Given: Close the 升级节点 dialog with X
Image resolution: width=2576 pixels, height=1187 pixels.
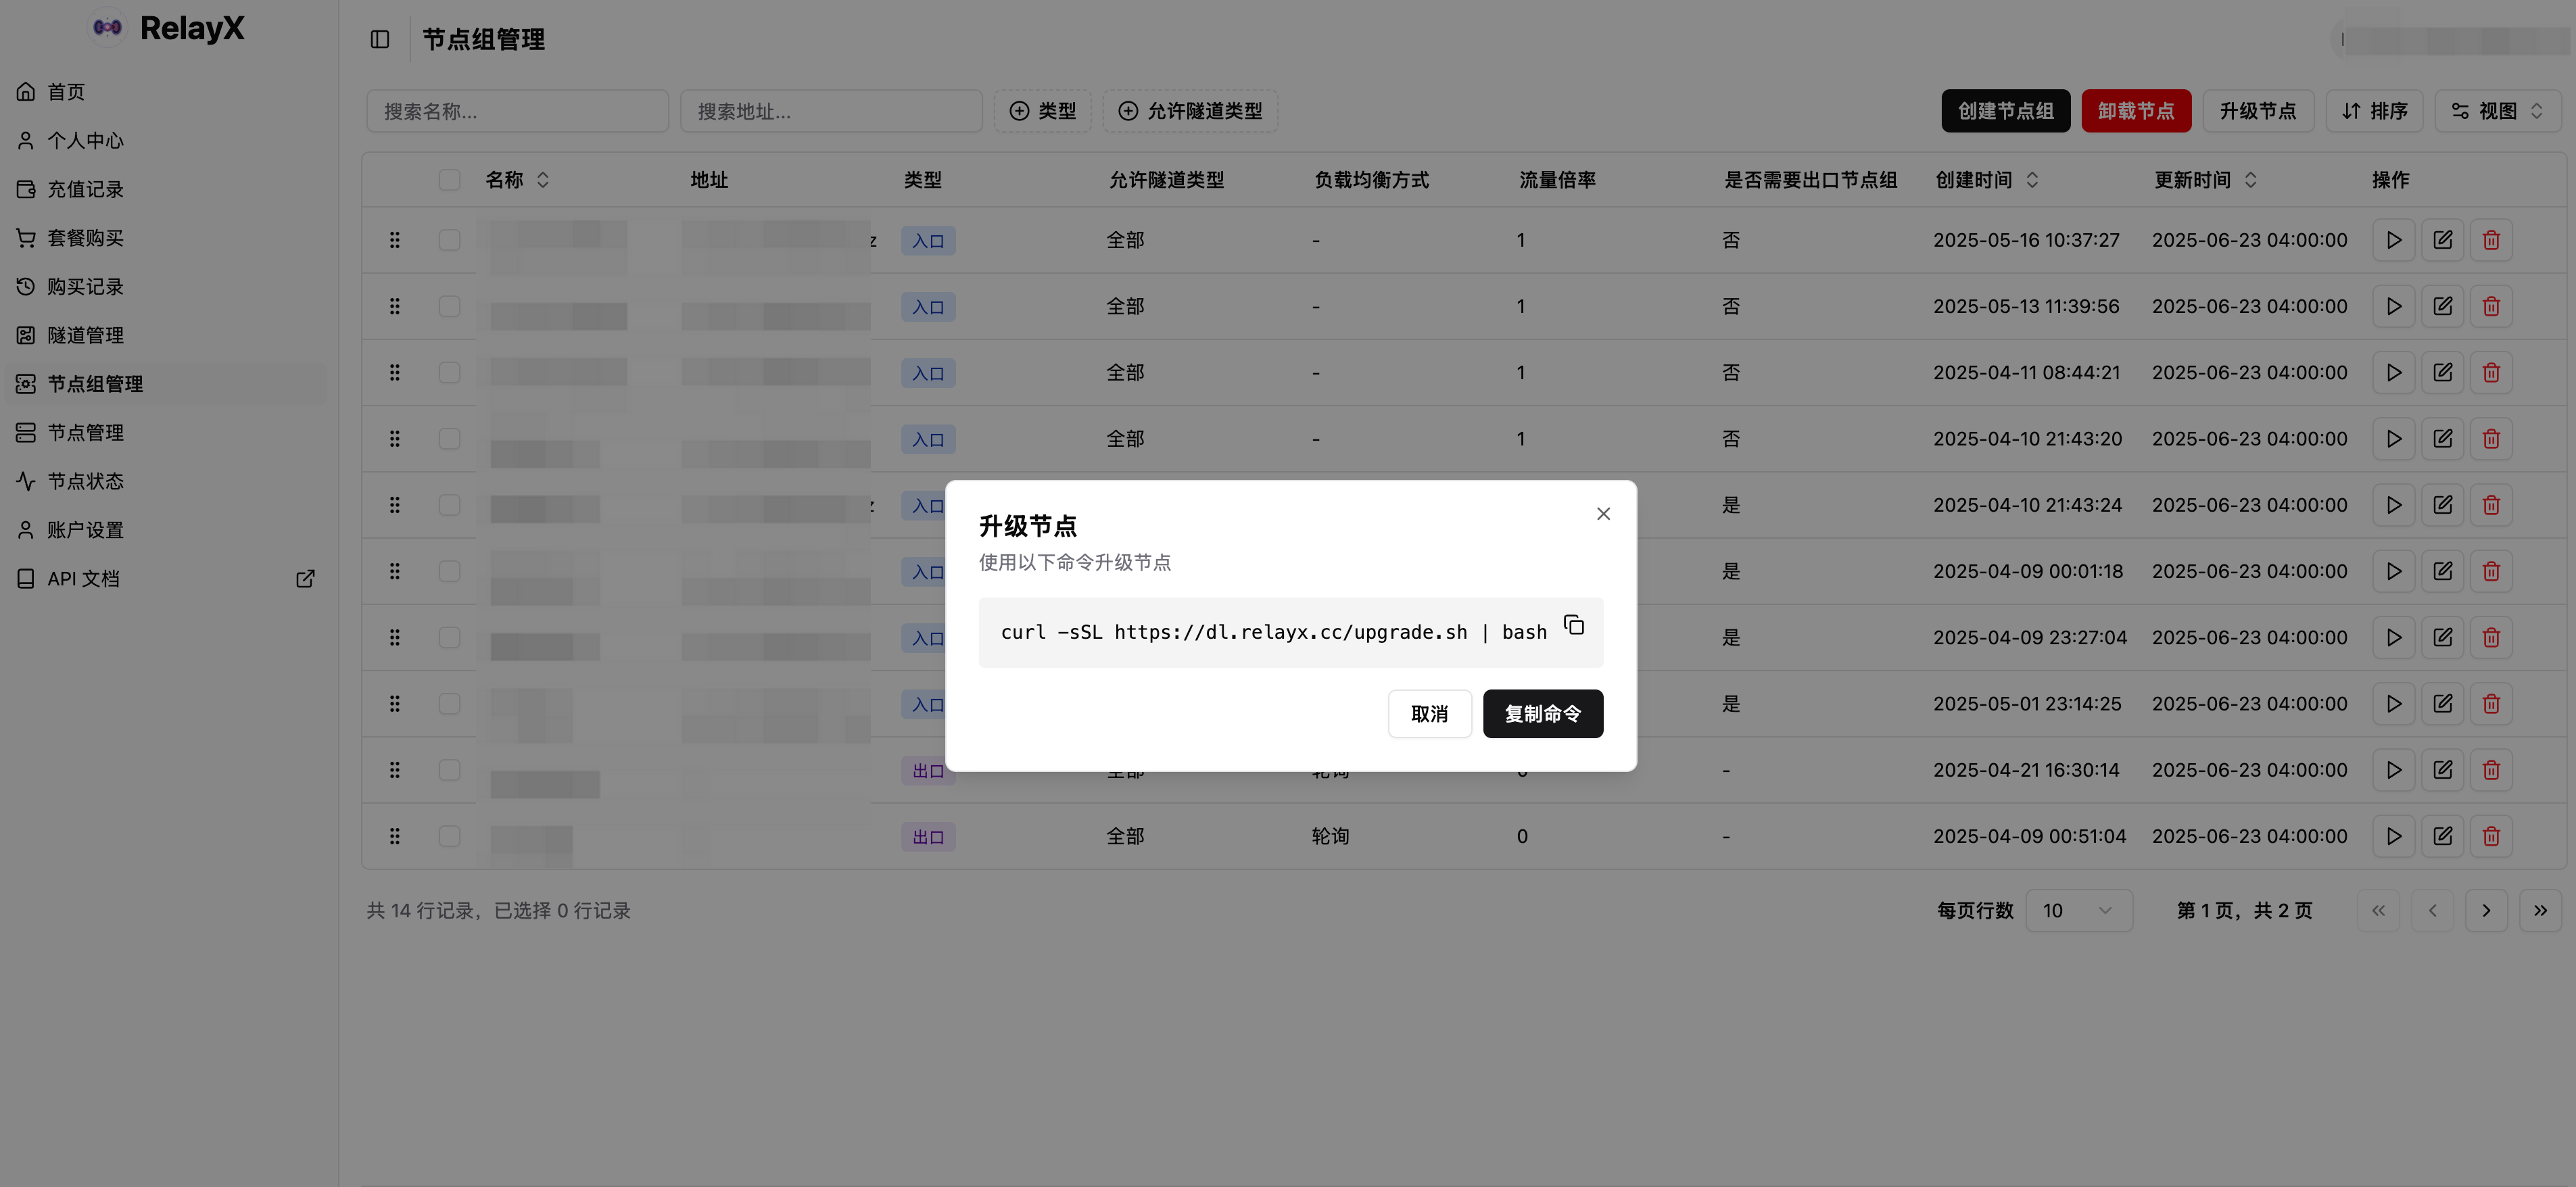Looking at the screenshot, I should click(x=1603, y=514).
